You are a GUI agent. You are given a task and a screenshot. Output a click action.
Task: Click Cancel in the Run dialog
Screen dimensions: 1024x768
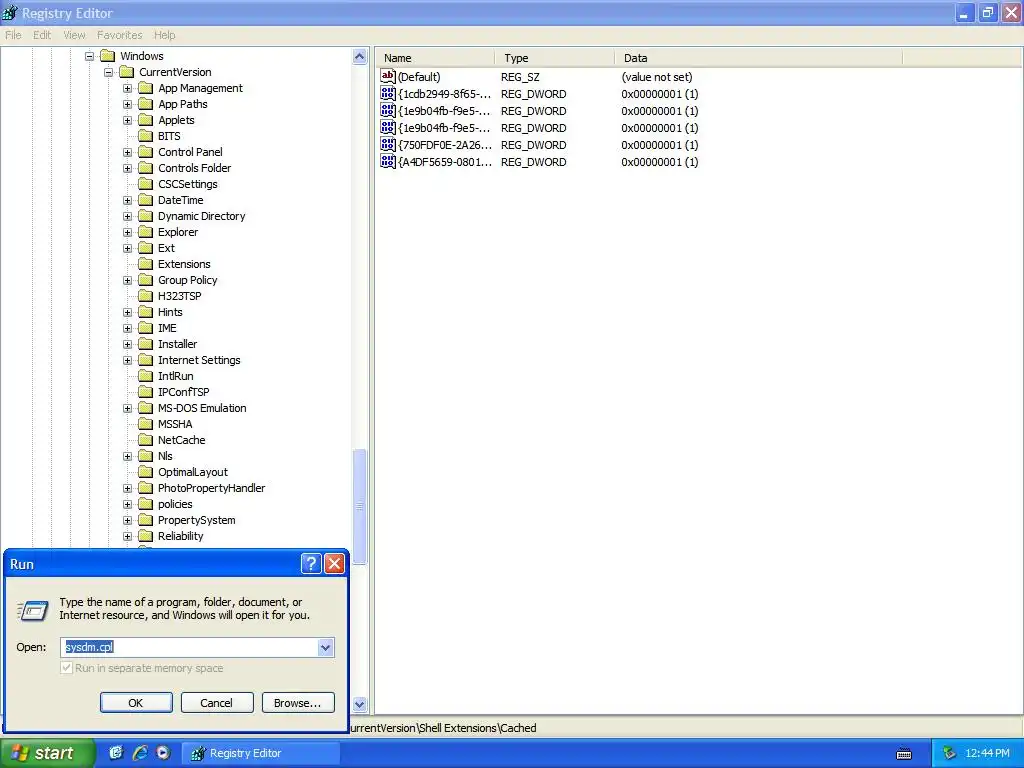pos(216,703)
